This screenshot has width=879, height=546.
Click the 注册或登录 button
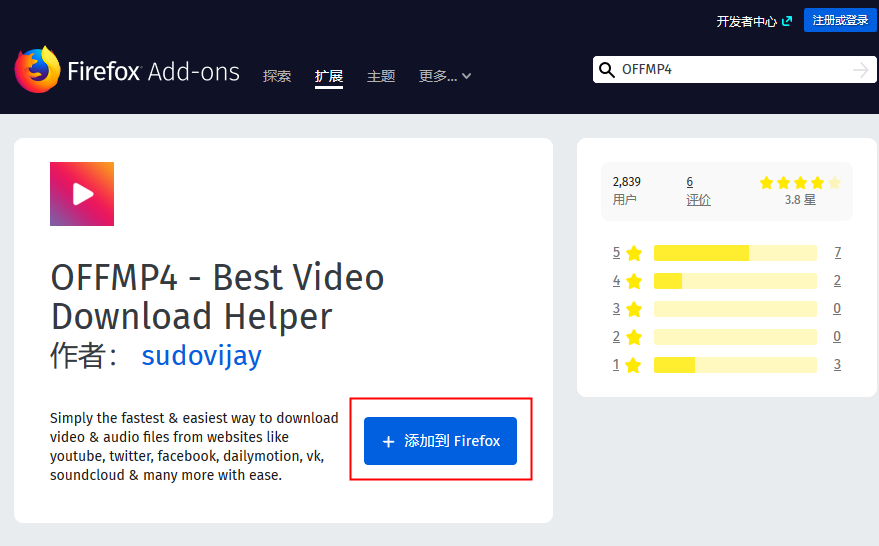click(x=840, y=20)
